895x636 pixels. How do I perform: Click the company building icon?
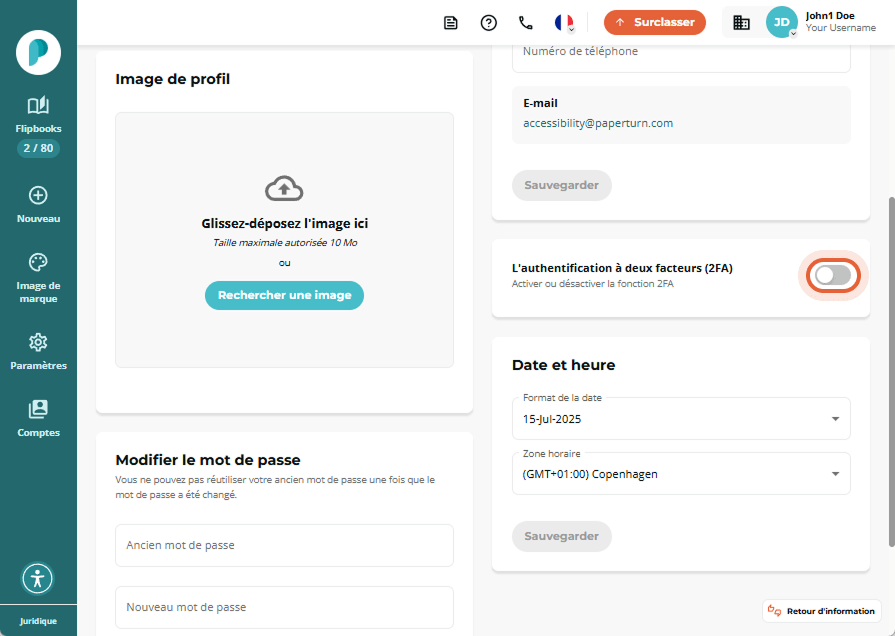pos(741,23)
